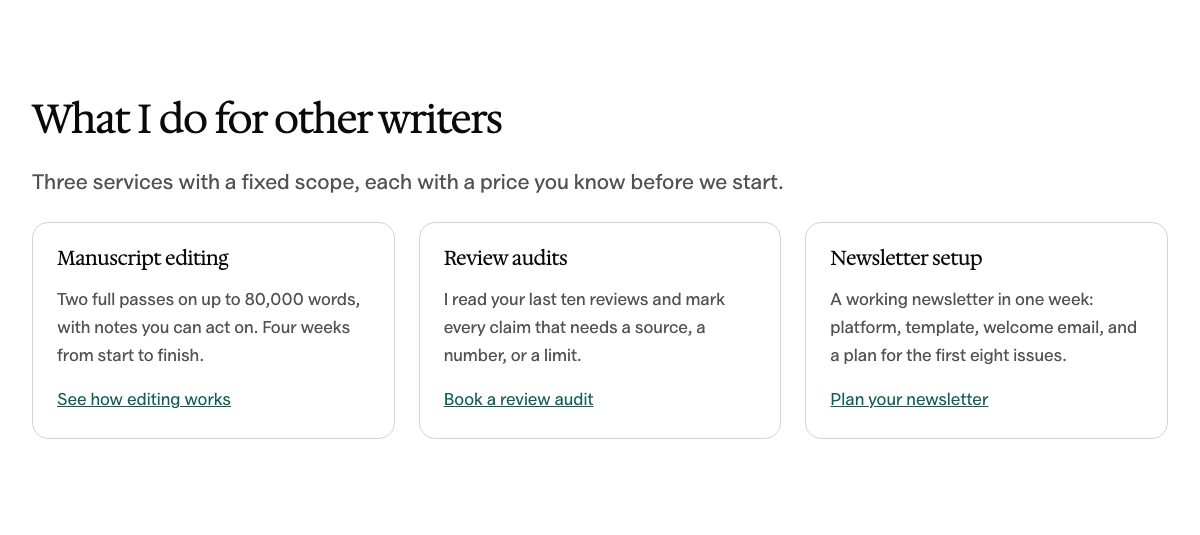The width and height of the screenshot is (1200, 535).
Task: Follow the 'Book a review audit' link
Action: coord(518,399)
